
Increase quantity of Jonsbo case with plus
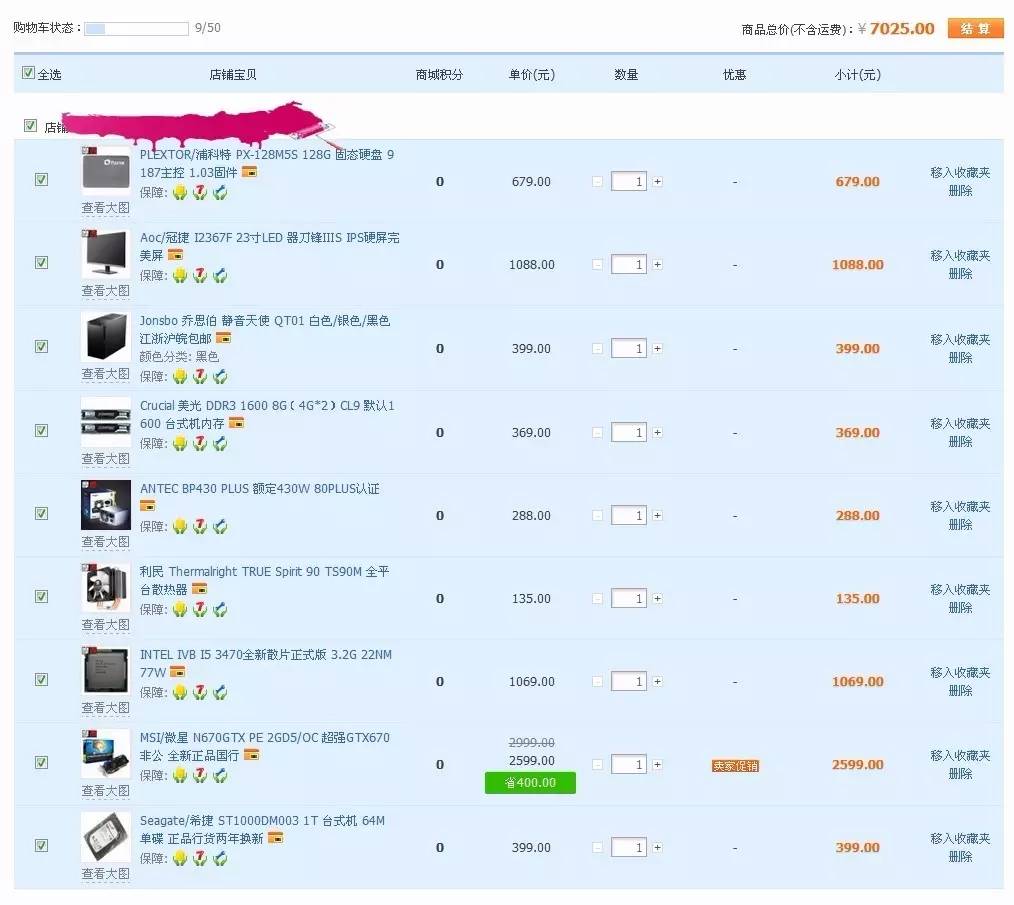(657, 349)
